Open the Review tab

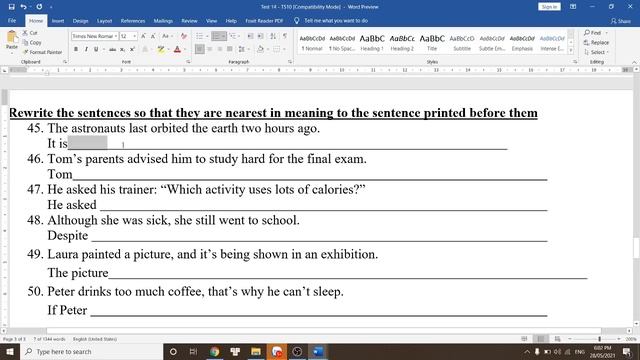click(189, 21)
